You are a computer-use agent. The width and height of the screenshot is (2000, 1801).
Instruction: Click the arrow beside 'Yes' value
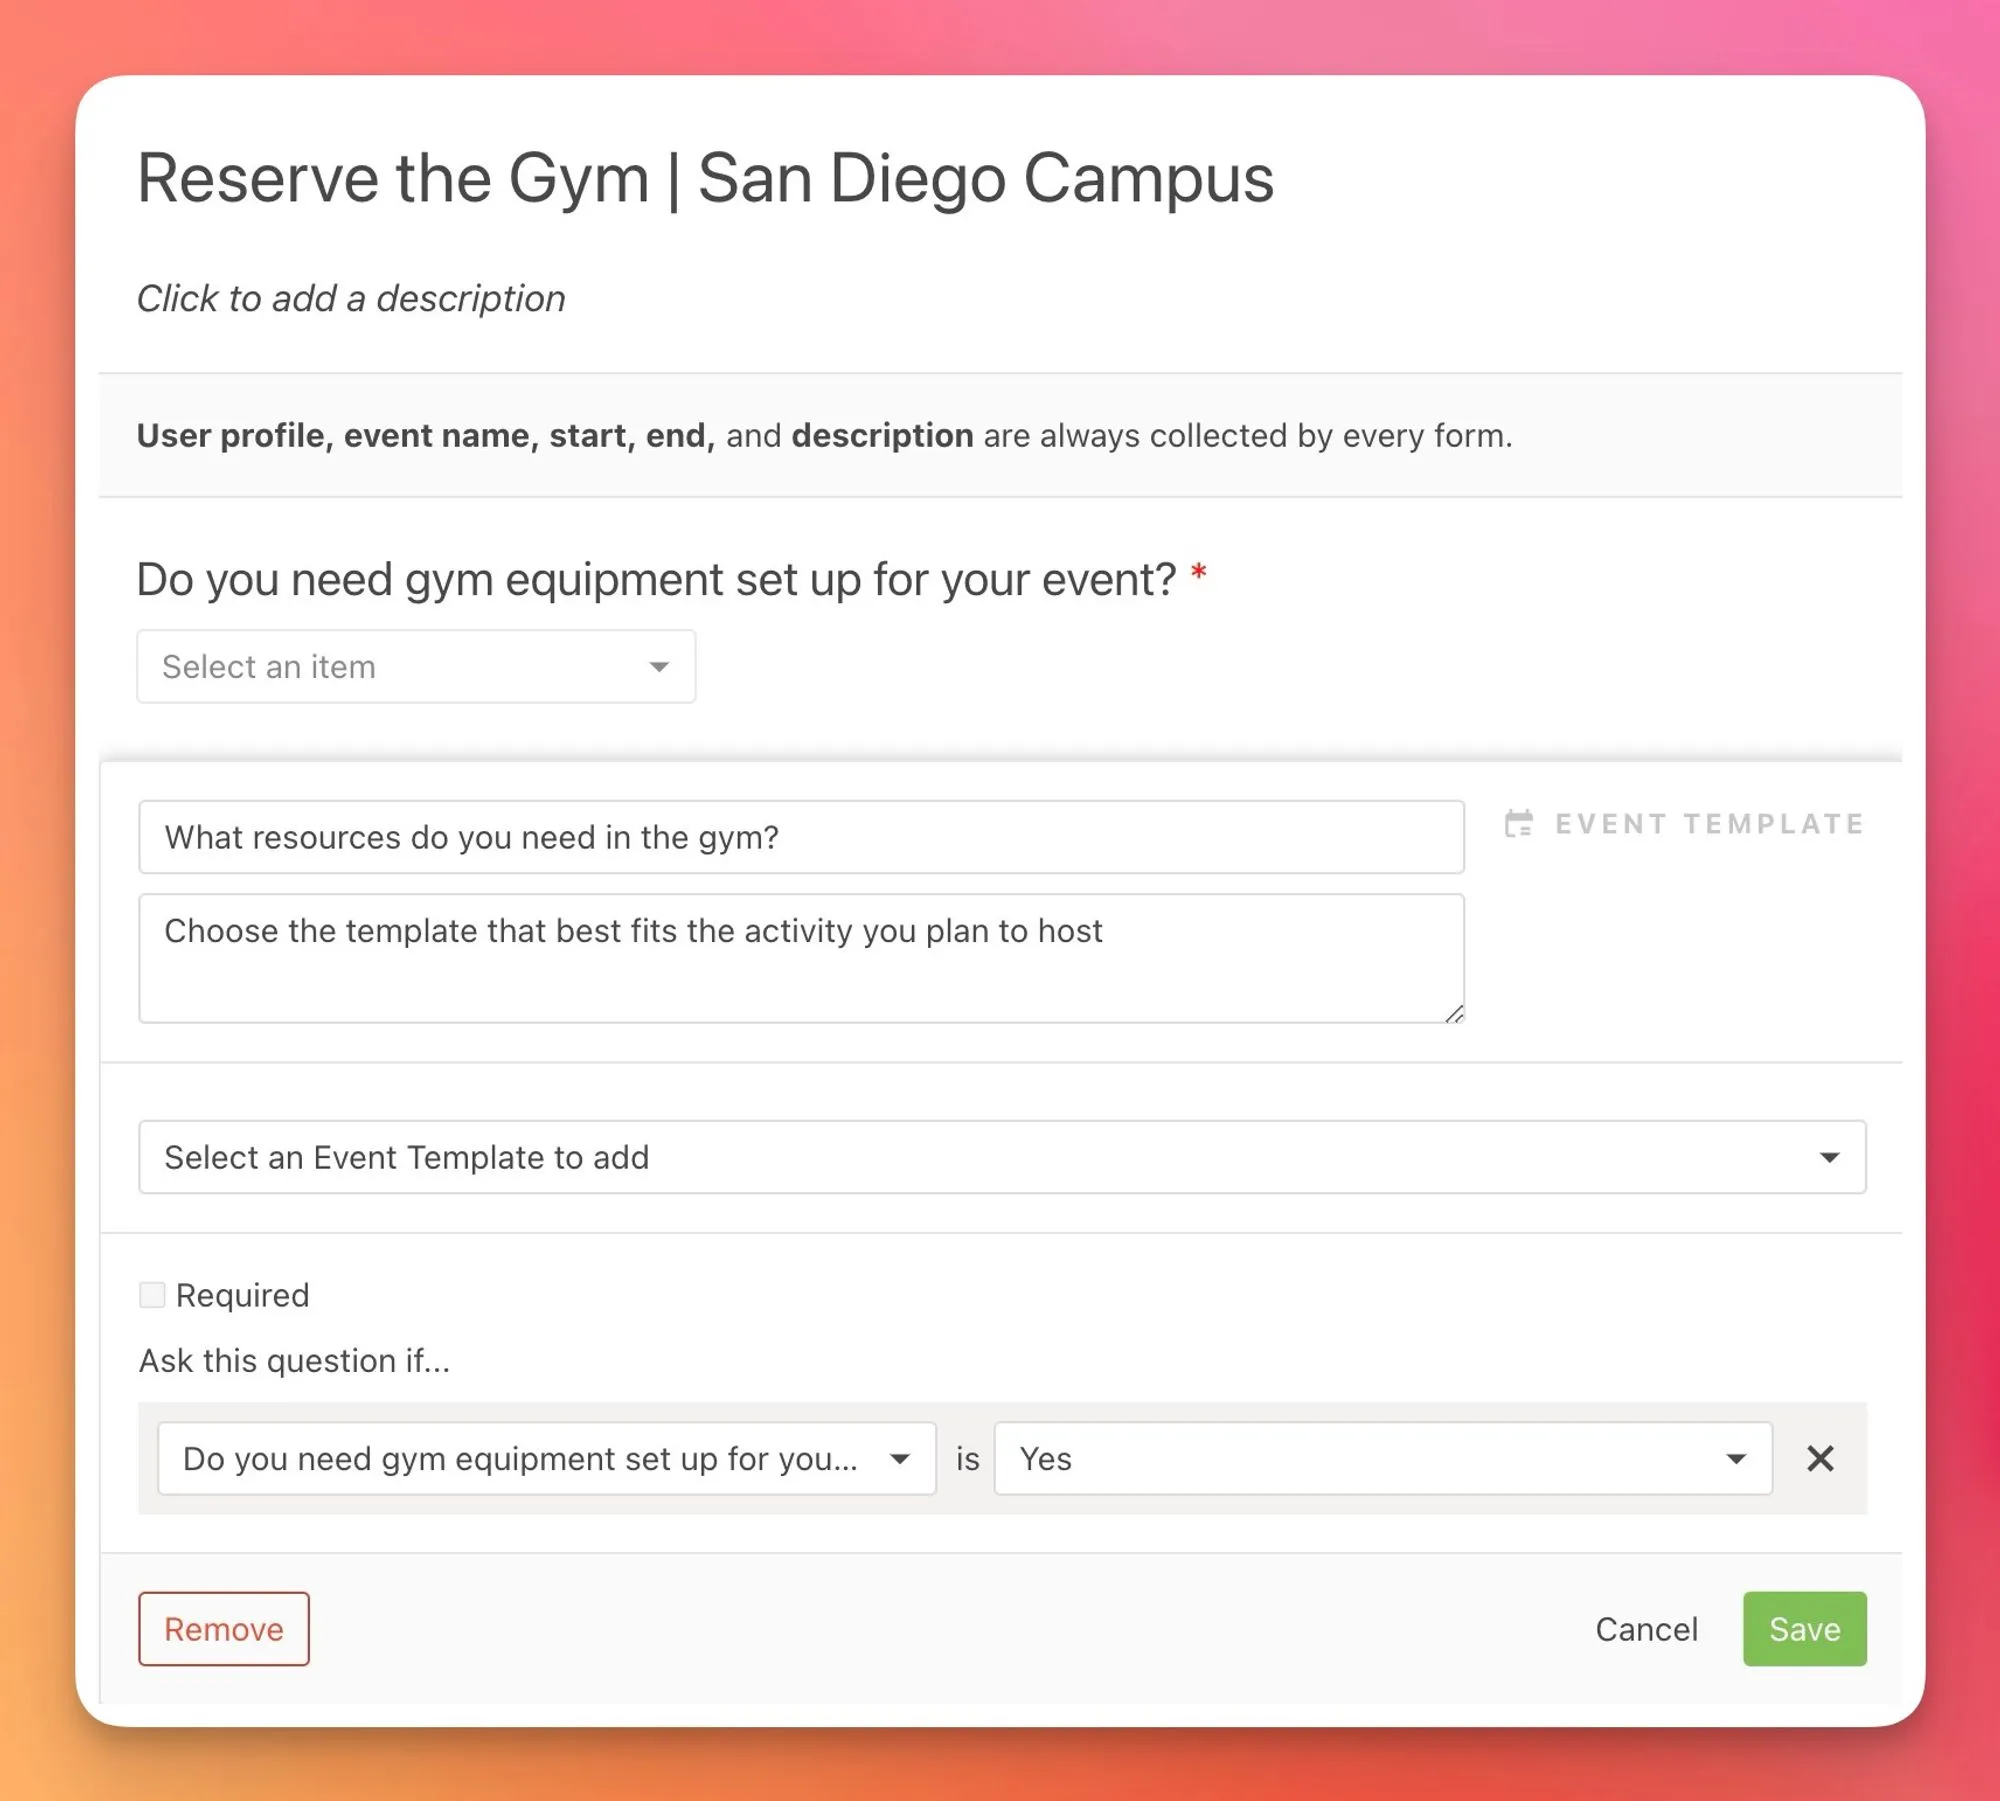click(x=1736, y=1458)
